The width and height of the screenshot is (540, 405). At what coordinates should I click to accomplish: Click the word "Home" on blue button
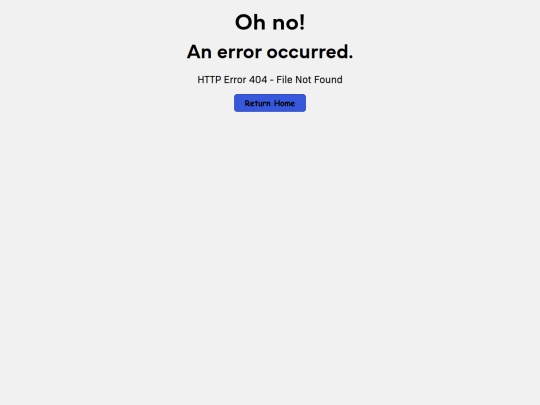[284, 103]
